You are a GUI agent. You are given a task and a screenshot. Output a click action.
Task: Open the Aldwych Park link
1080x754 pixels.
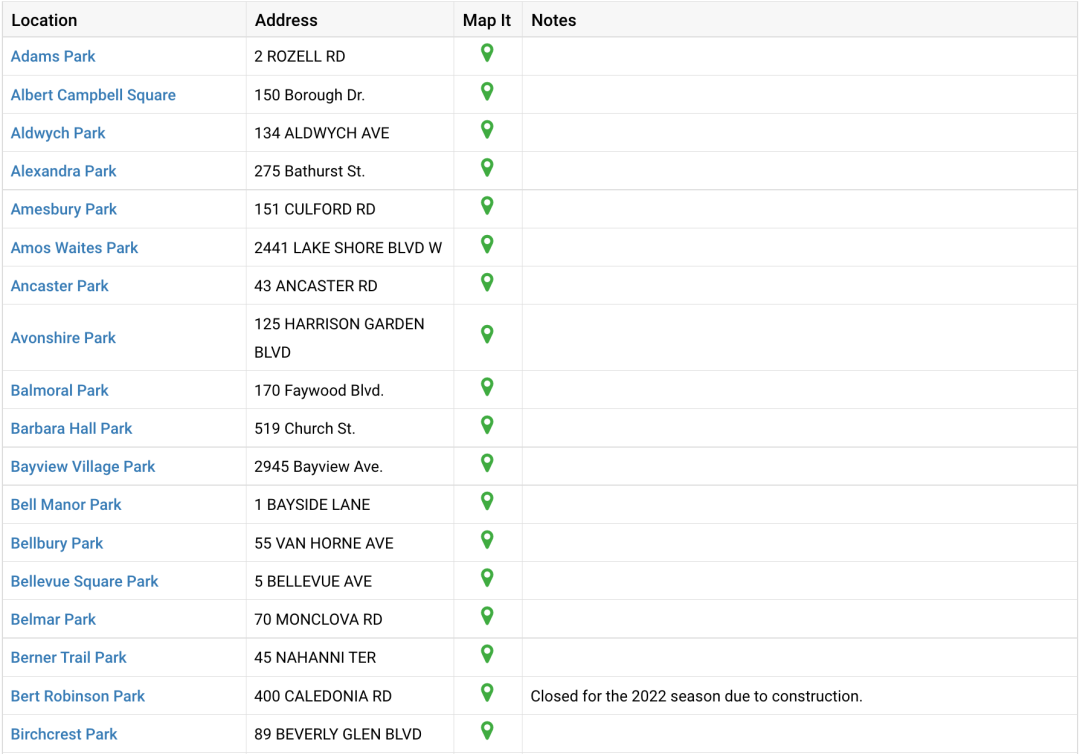tap(58, 133)
